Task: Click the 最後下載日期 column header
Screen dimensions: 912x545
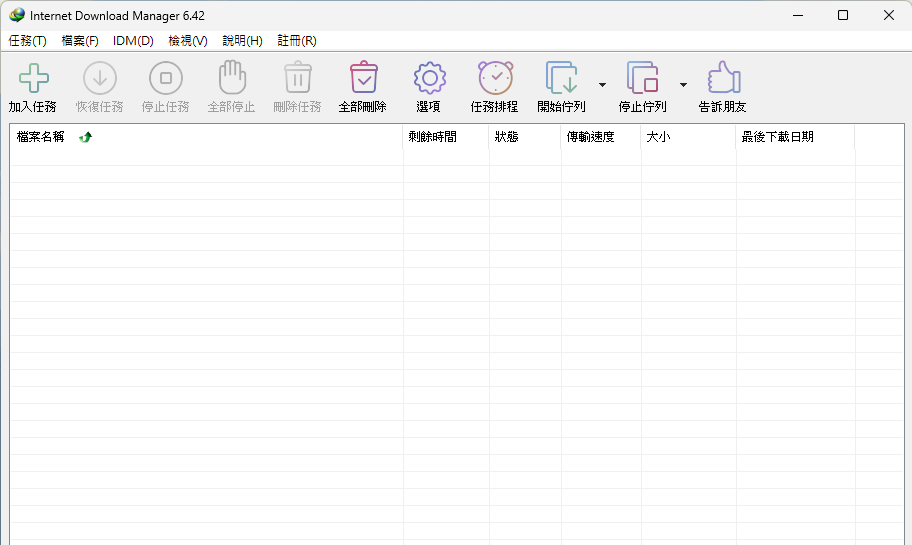Action: pos(777,137)
